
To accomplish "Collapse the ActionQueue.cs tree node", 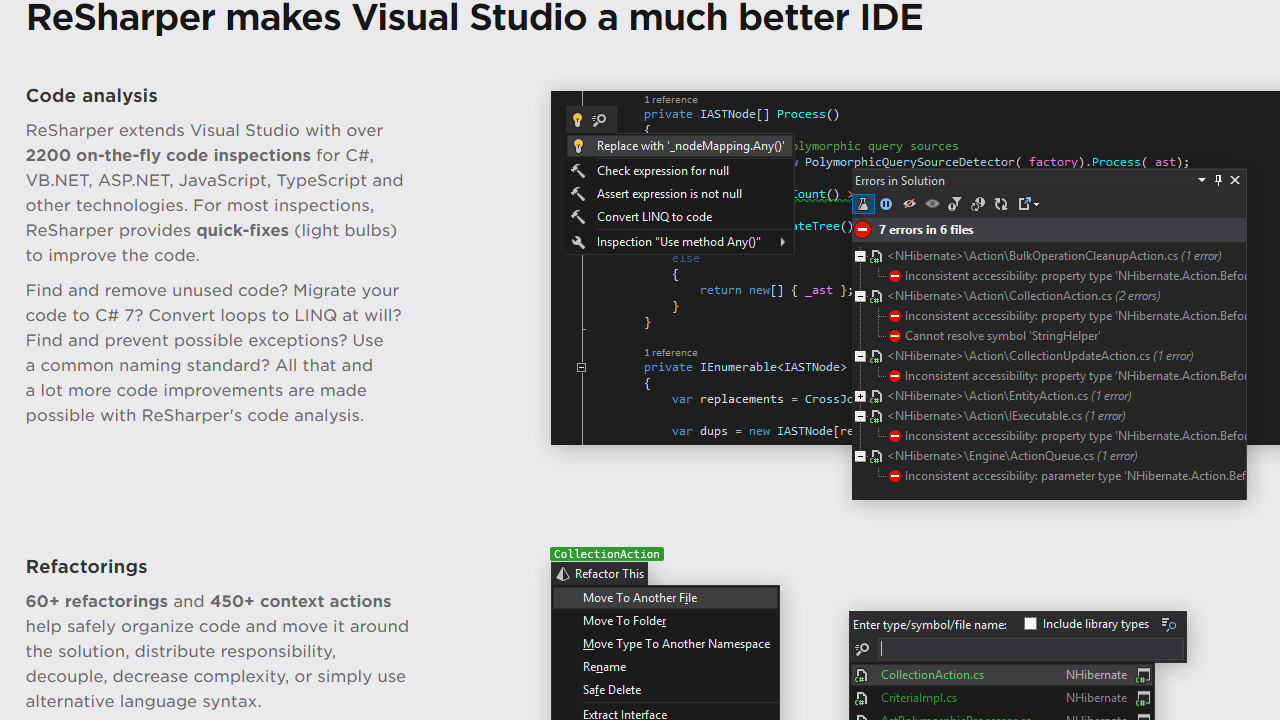I will pos(860,456).
